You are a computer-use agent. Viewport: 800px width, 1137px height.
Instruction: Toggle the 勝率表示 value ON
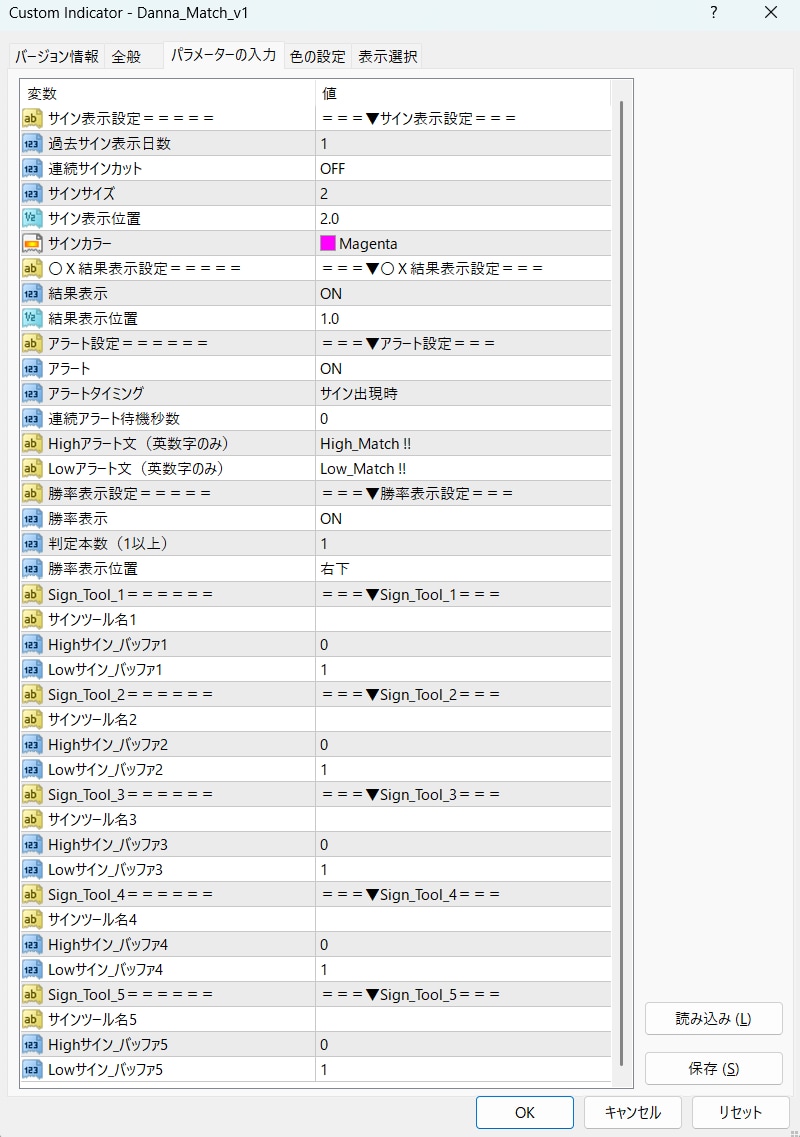pos(463,518)
